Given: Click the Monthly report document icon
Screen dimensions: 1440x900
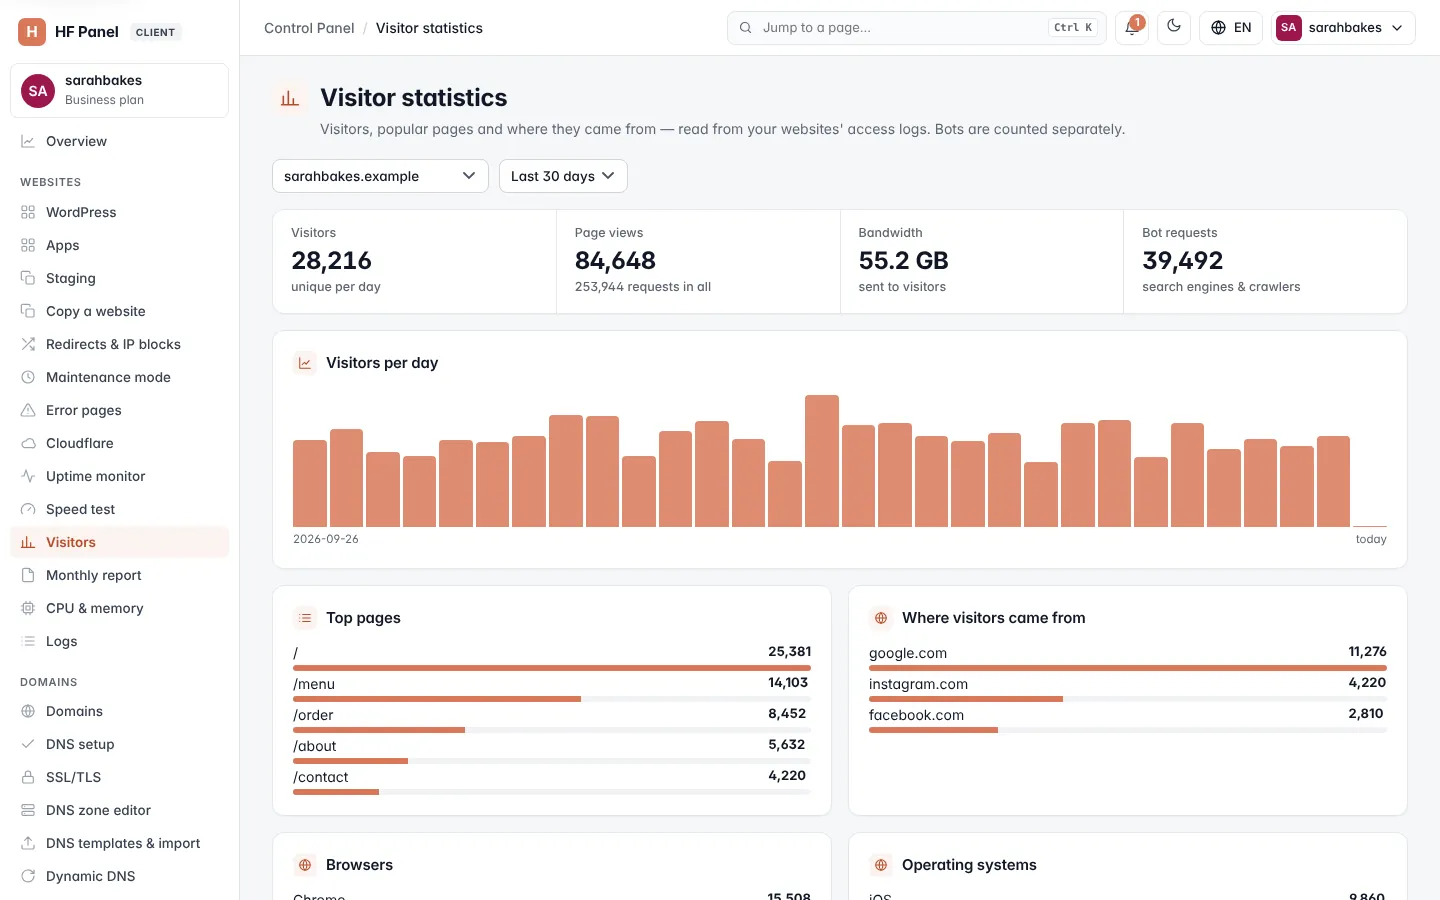Looking at the screenshot, I should click(x=28, y=575).
